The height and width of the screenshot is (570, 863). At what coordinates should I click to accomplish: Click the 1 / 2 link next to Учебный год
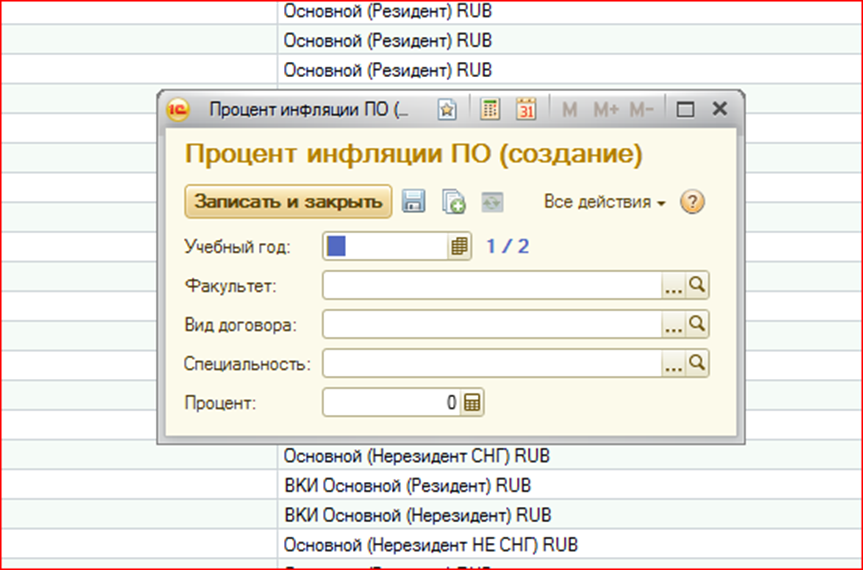[x=507, y=247]
